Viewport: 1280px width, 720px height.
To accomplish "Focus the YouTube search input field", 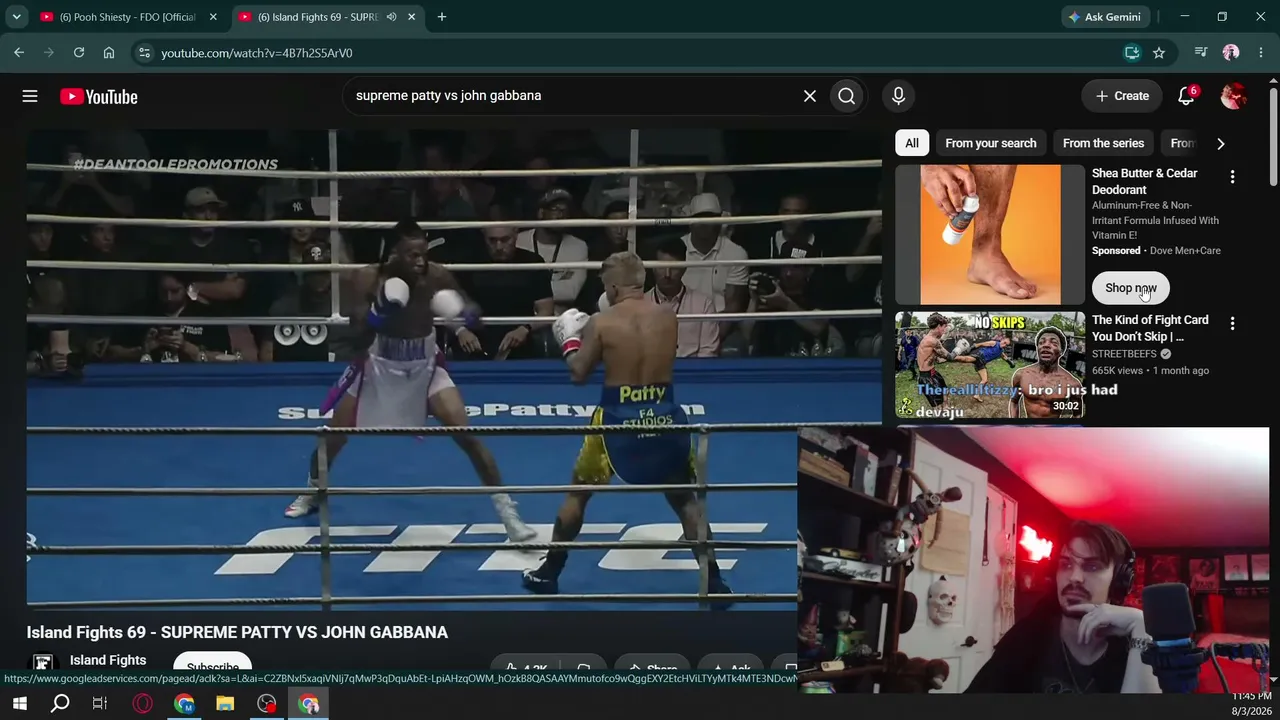I will coord(575,96).
